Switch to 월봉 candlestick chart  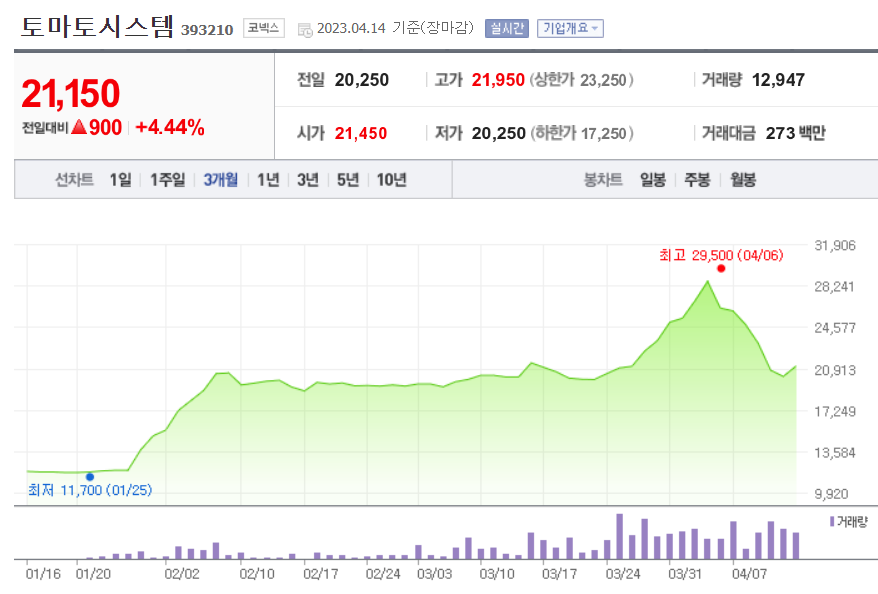click(x=743, y=180)
